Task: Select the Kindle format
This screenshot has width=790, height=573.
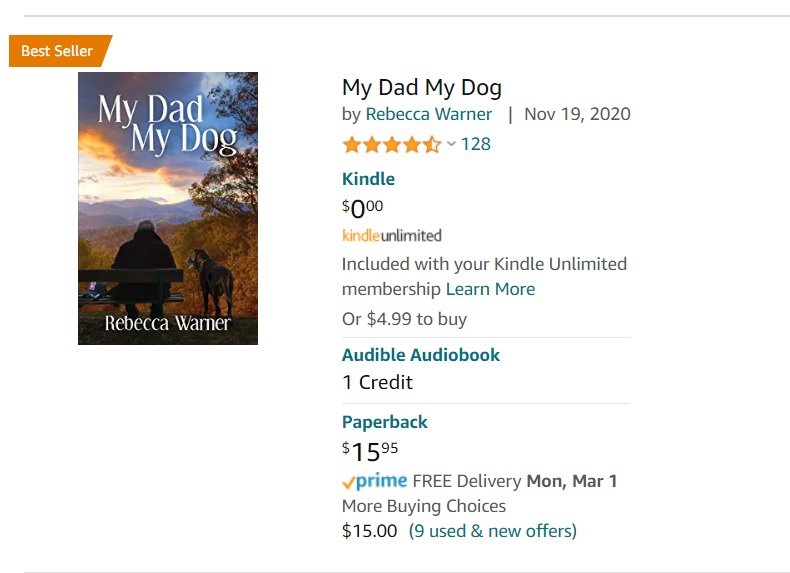Action: [x=368, y=179]
